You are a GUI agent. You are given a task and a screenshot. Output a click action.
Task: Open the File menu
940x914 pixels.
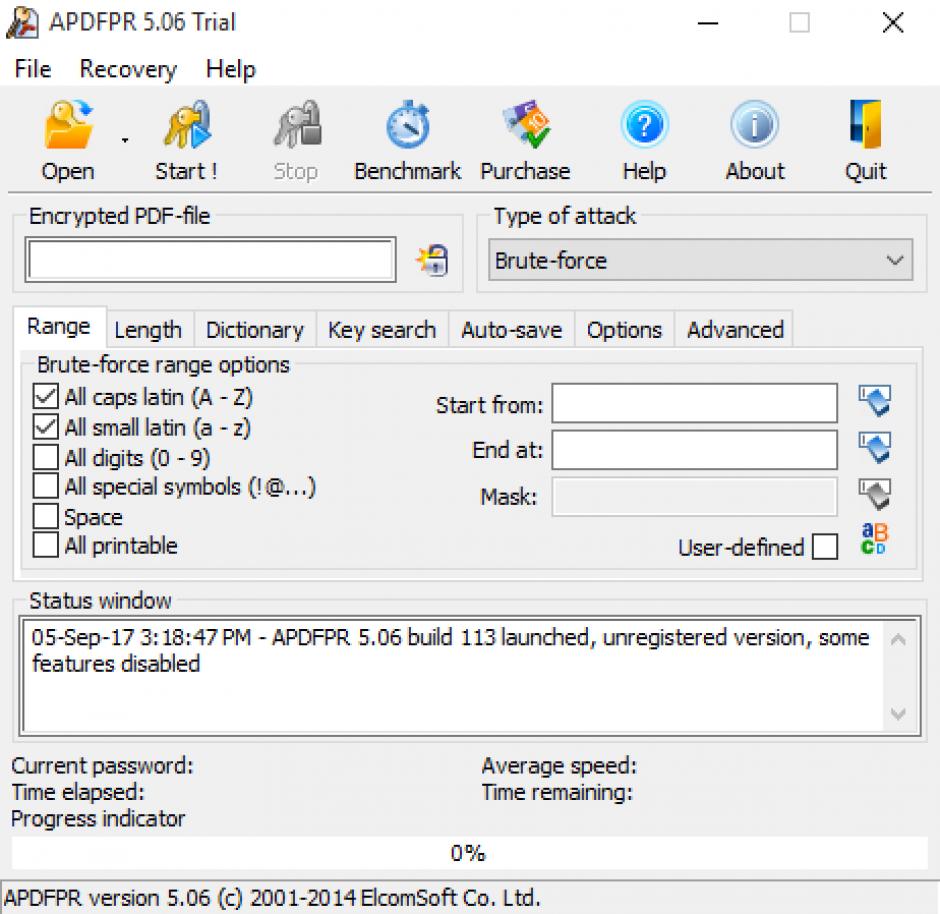[x=33, y=69]
